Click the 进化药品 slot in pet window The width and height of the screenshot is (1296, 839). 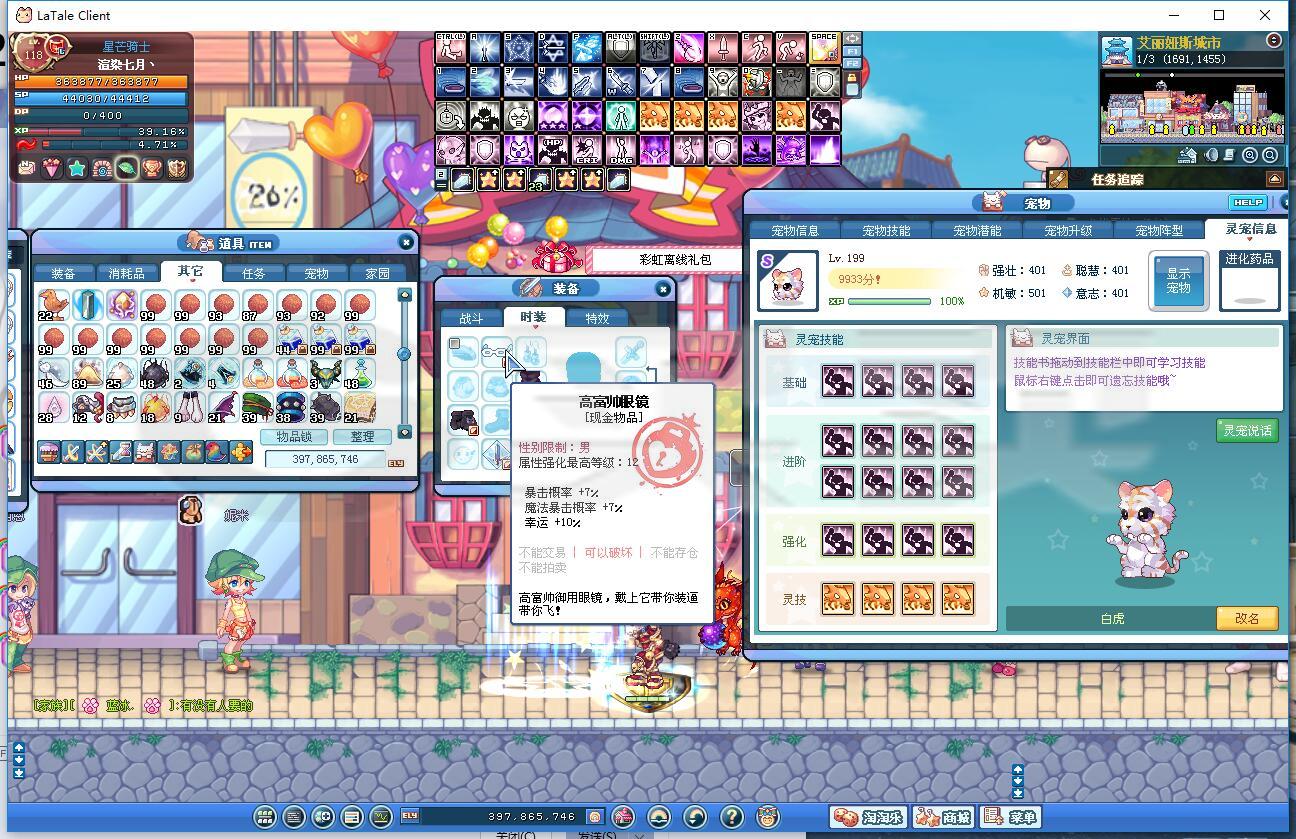point(1249,281)
